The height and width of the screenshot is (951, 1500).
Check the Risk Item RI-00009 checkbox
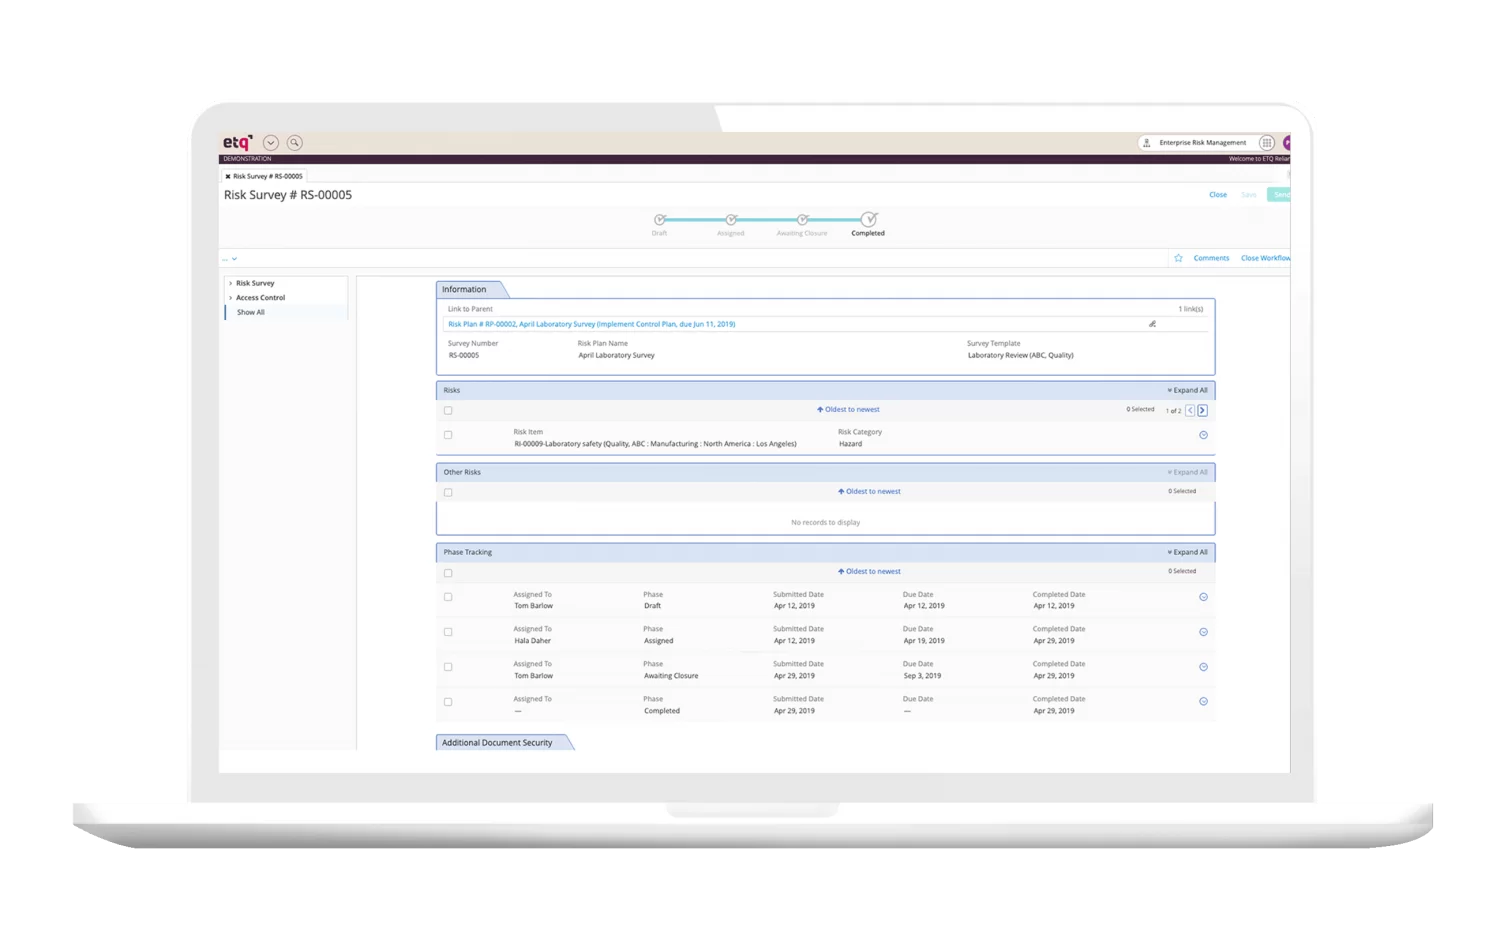pyautogui.click(x=448, y=435)
